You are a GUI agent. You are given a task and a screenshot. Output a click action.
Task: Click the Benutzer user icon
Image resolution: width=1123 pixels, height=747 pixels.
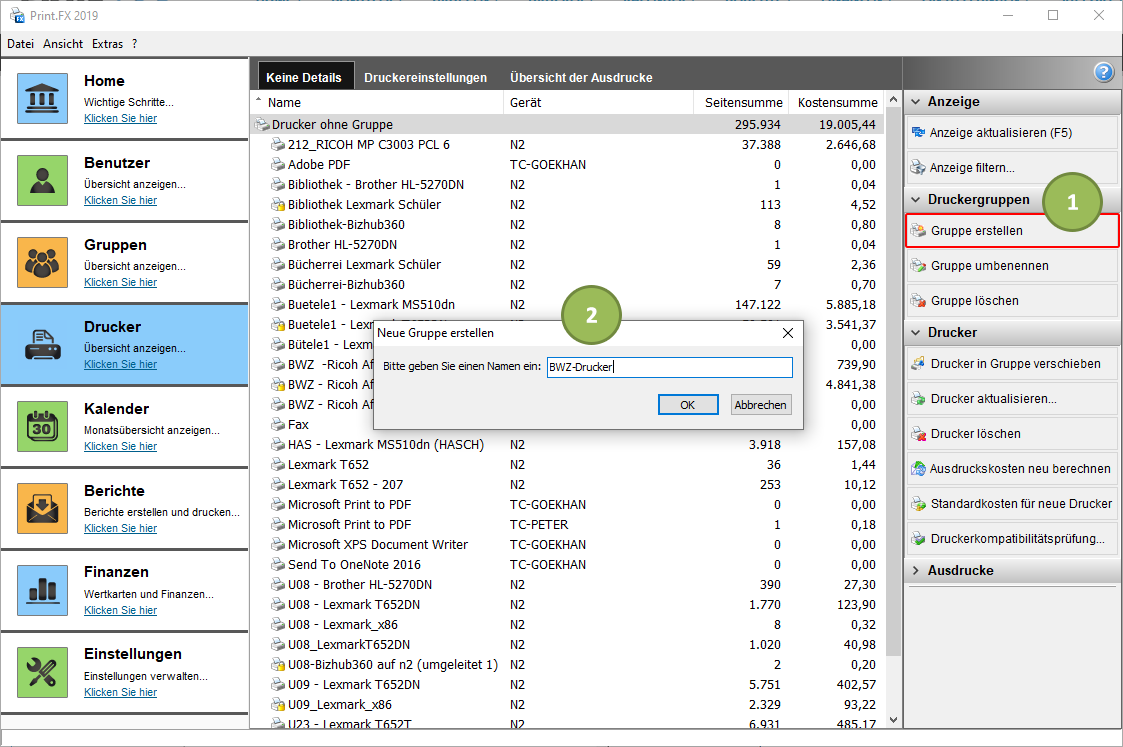[42, 180]
